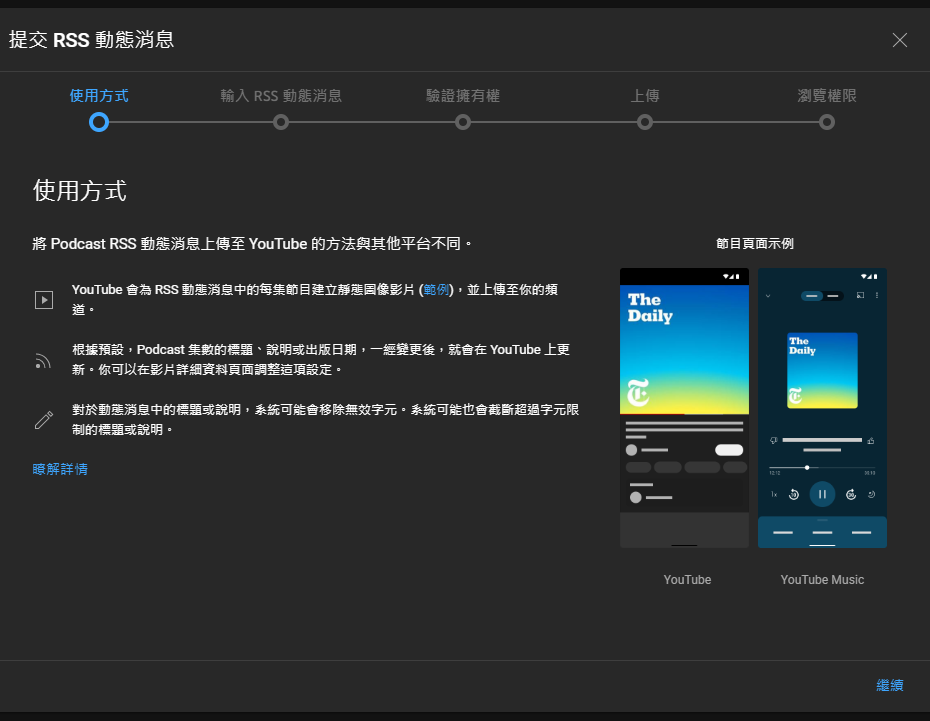Click the thumbs-down icon in Music preview
The image size is (930, 721).
773,441
